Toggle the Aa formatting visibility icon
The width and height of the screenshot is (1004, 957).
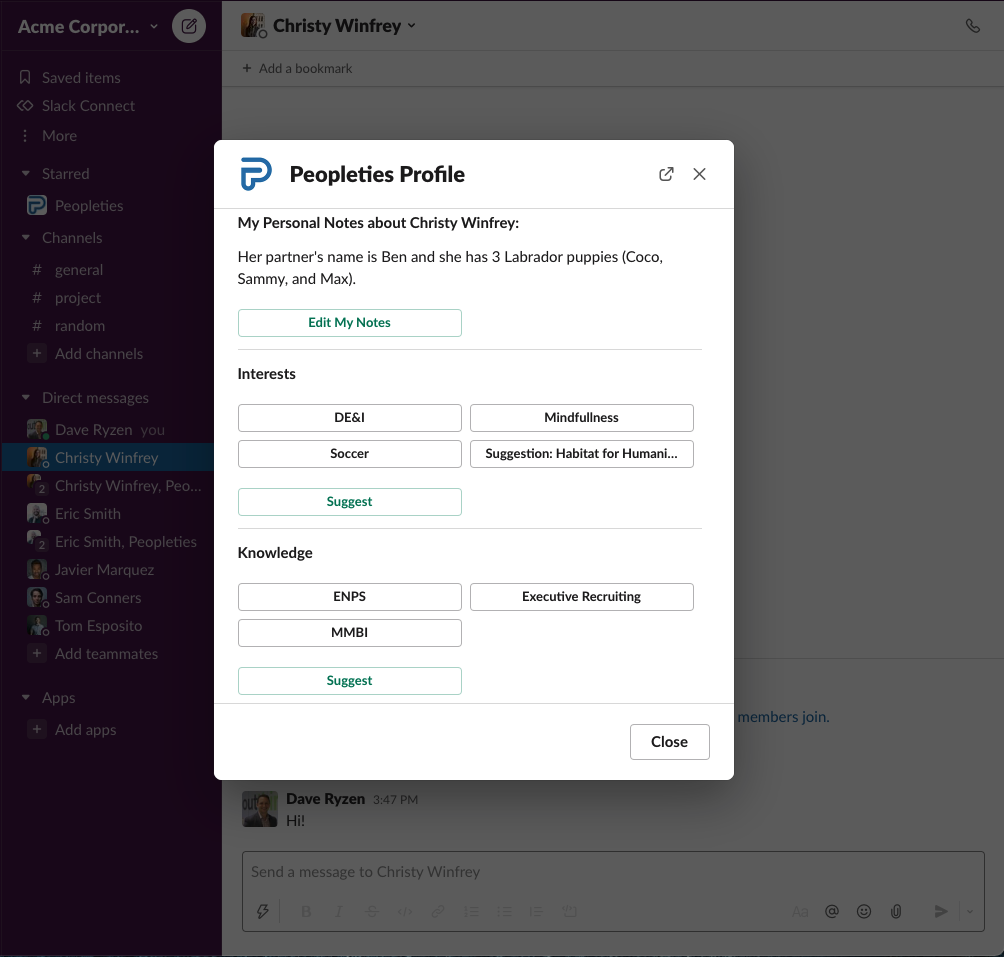click(800, 911)
